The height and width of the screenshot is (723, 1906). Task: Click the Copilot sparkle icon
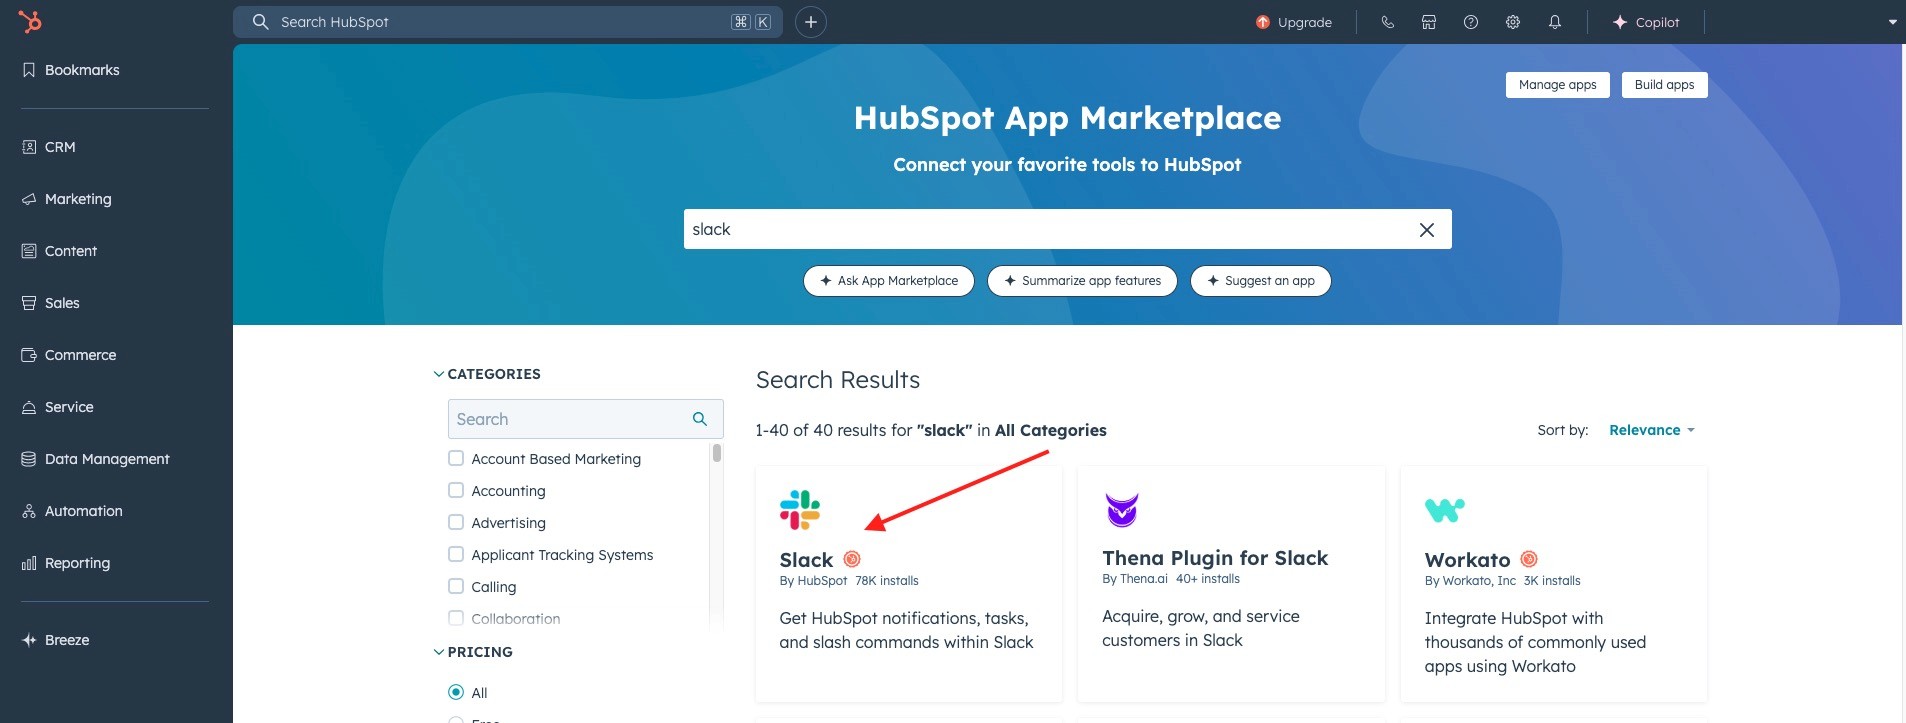pyautogui.click(x=1620, y=22)
